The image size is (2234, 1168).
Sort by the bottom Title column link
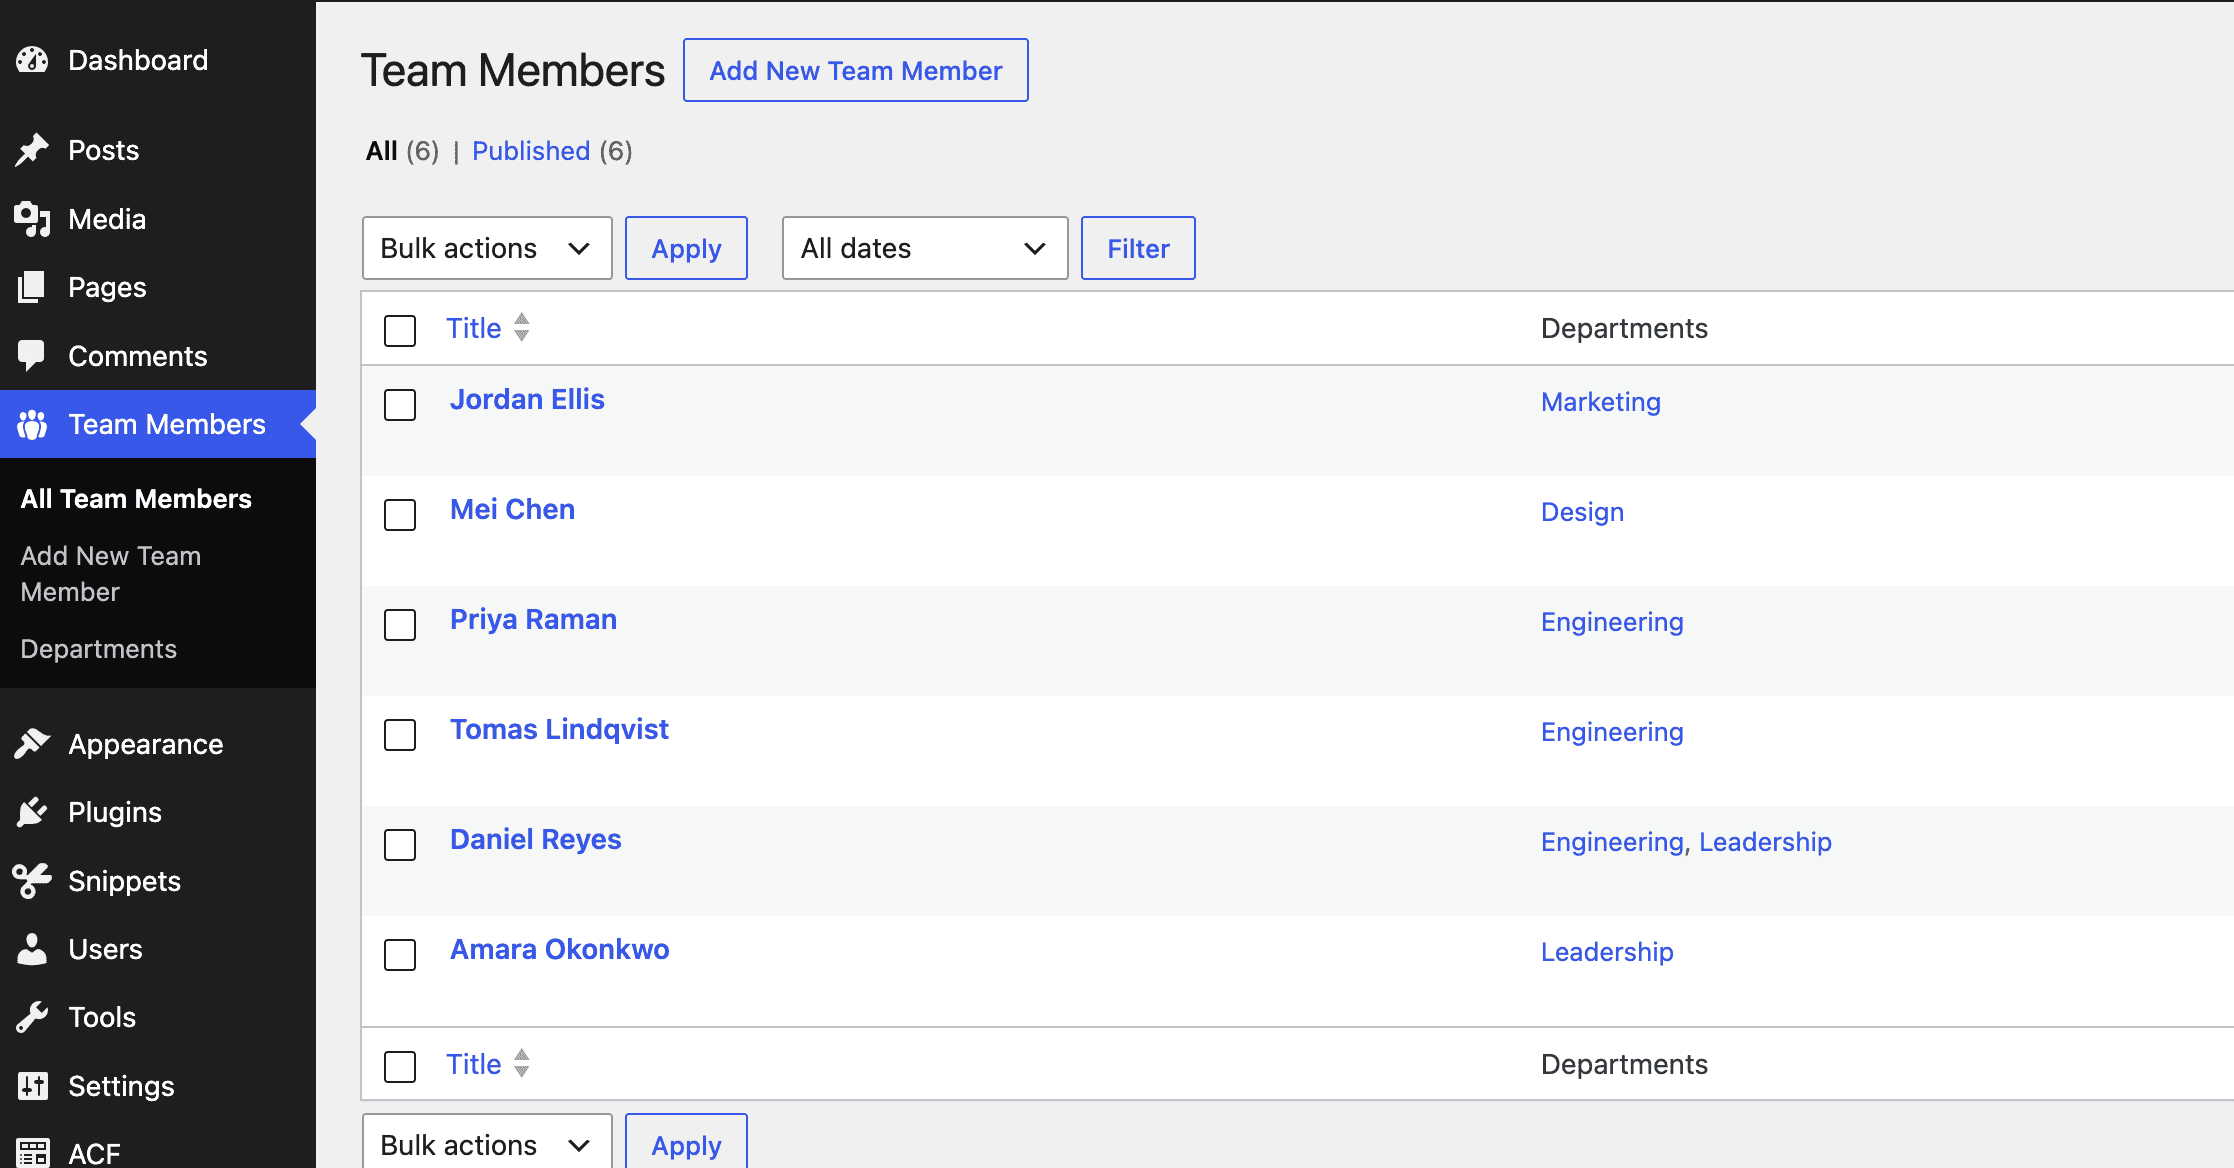click(474, 1064)
